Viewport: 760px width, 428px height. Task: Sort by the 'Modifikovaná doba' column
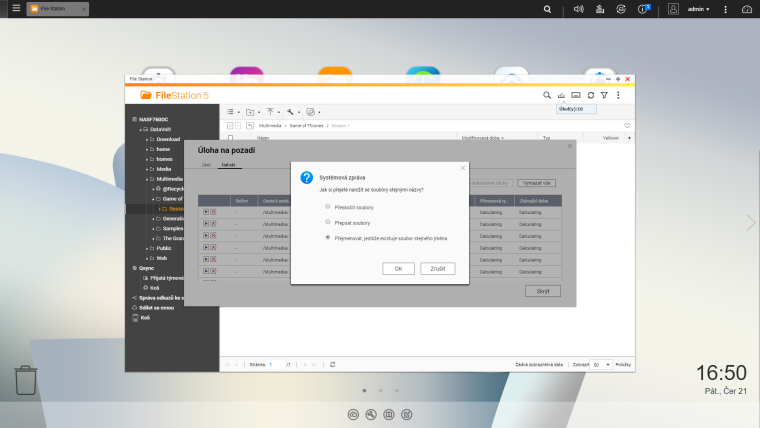tap(482, 138)
